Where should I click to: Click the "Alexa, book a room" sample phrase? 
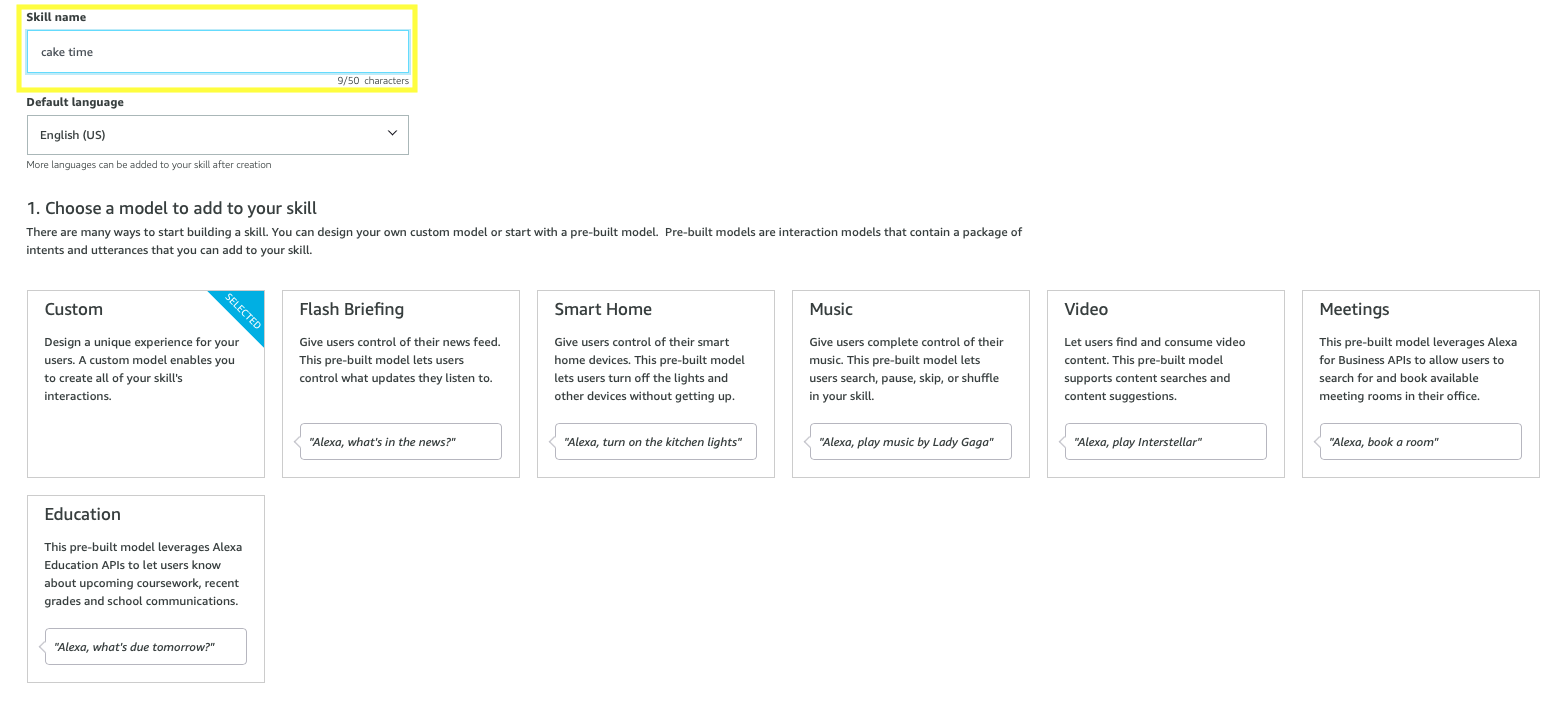[x=1420, y=442]
